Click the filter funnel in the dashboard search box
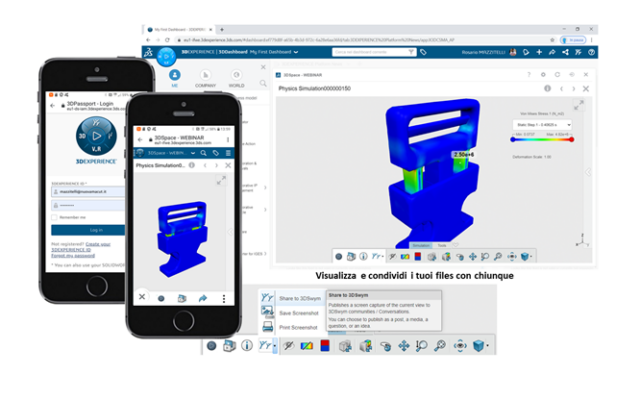 [411, 52]
